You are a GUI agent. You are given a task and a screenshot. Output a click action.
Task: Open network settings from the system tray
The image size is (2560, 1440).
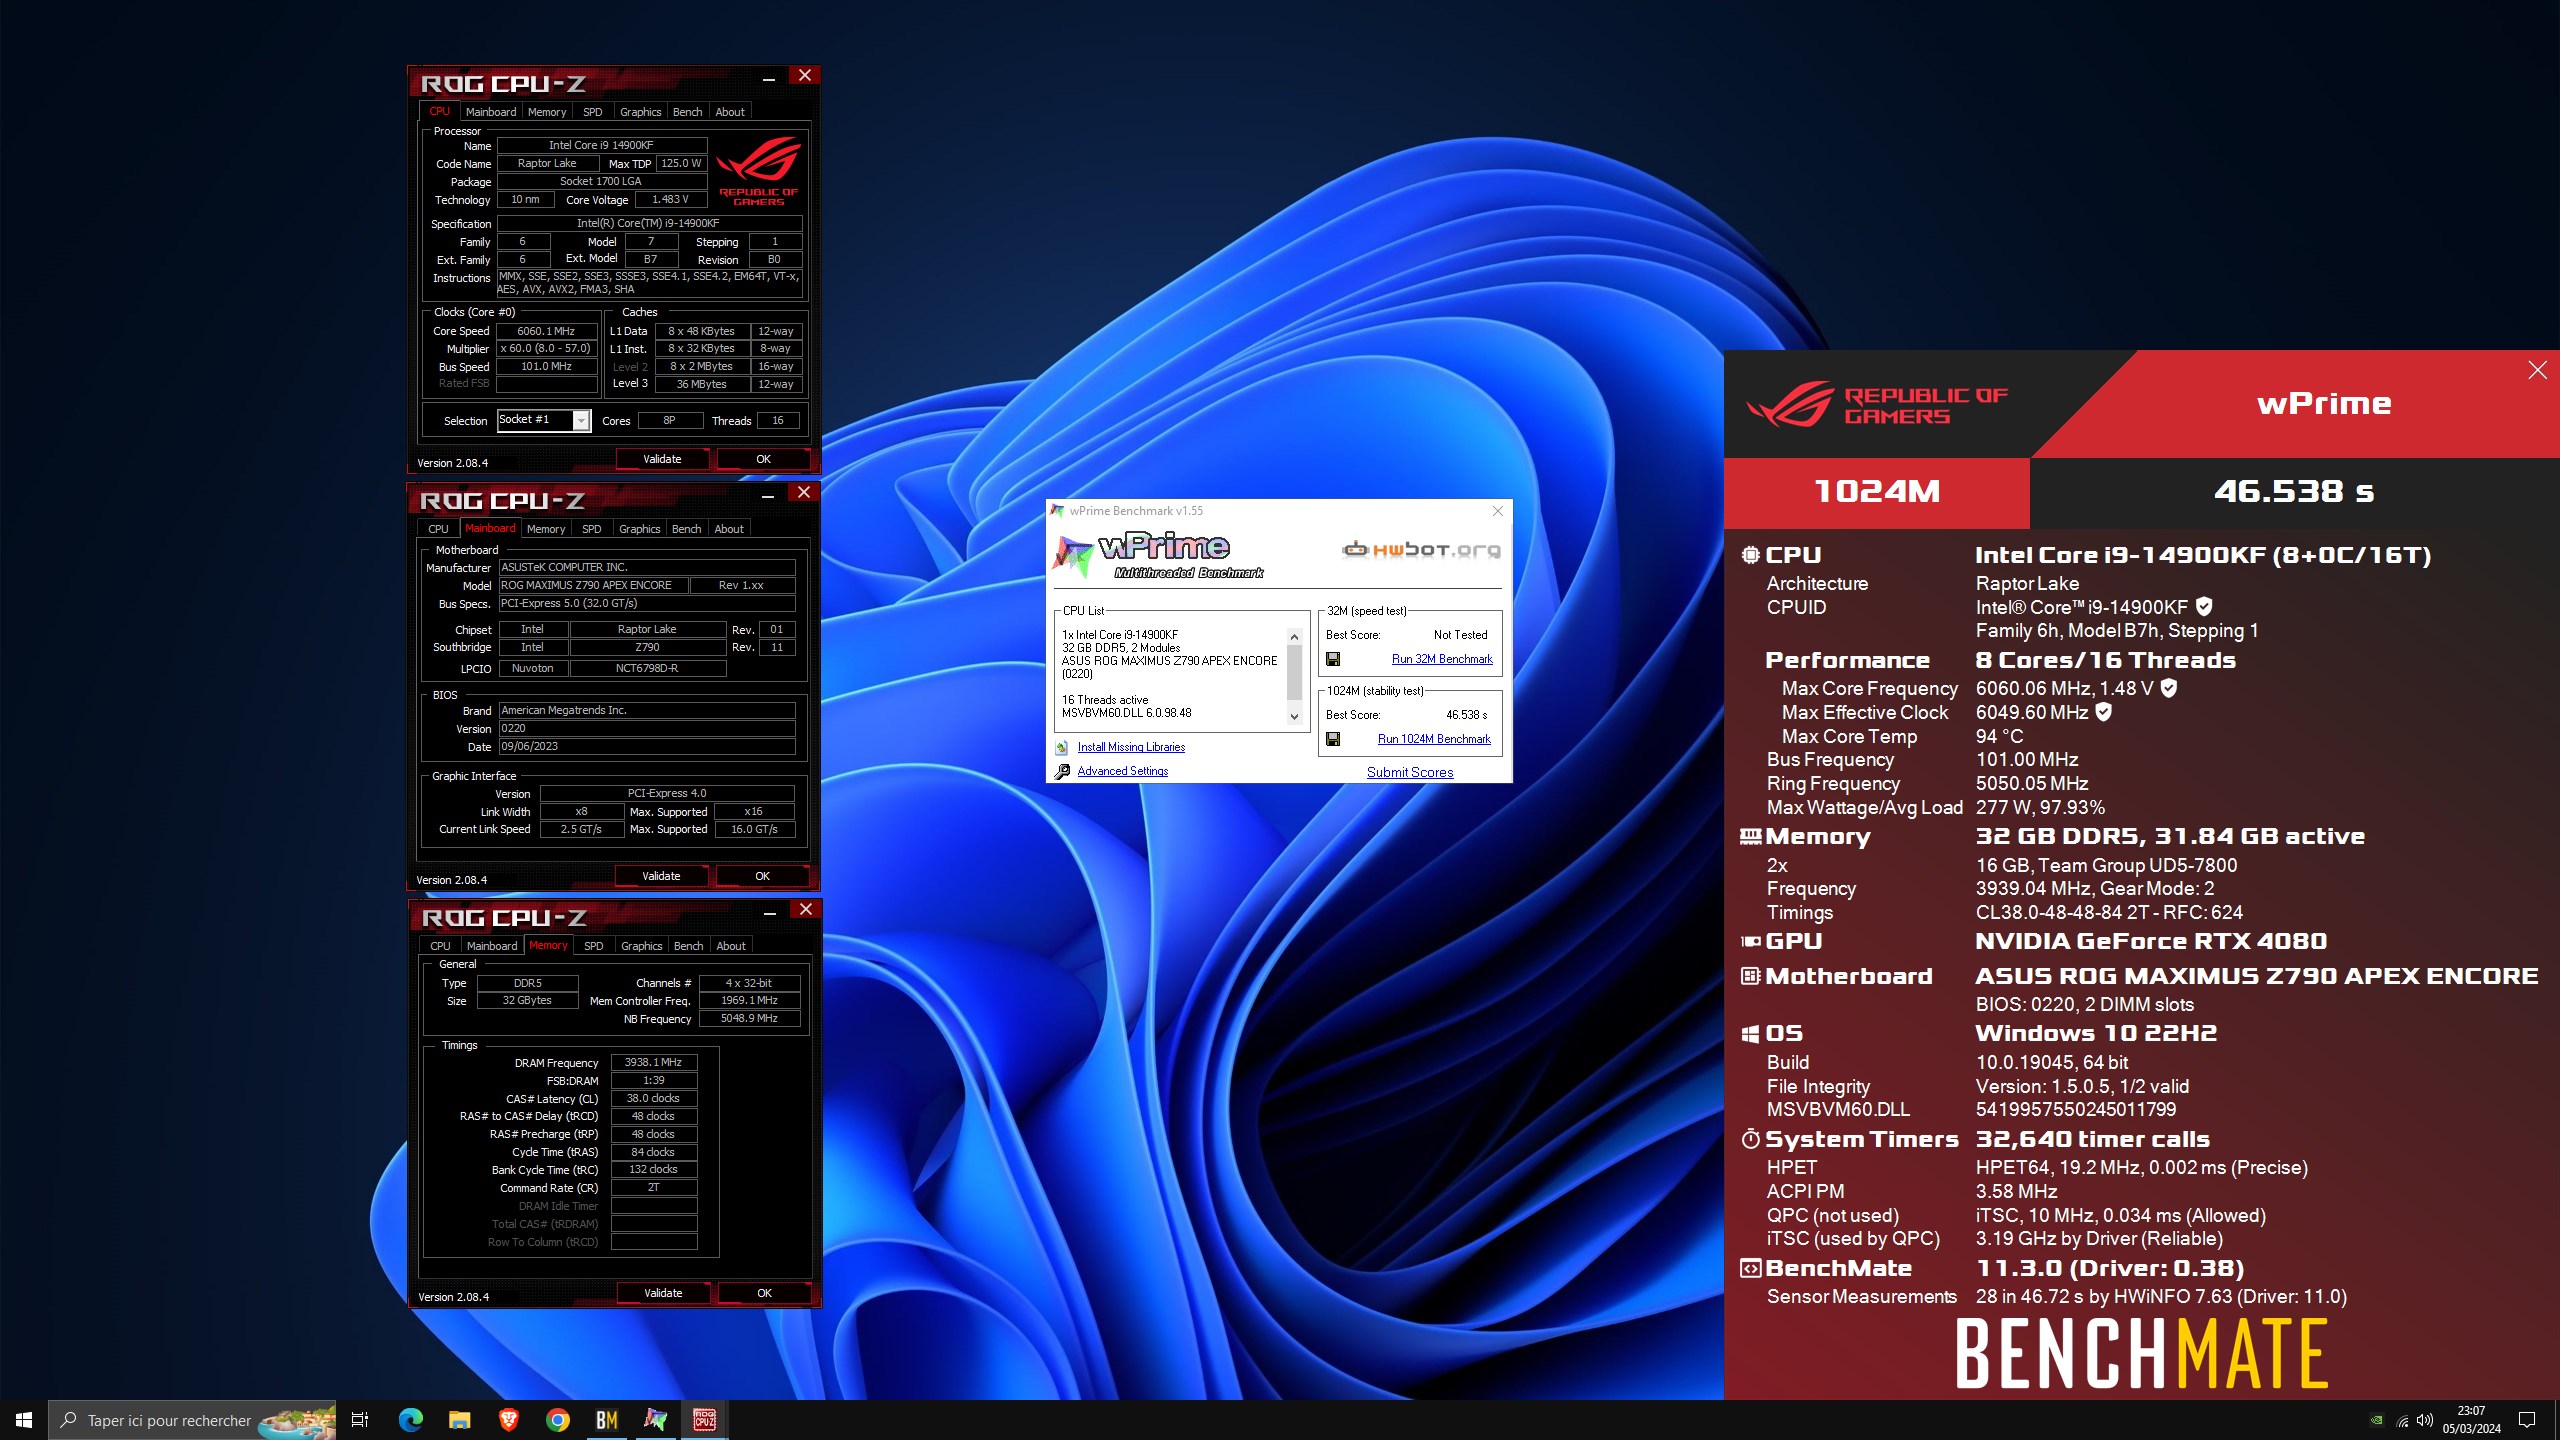(x=2402, y=1420)
